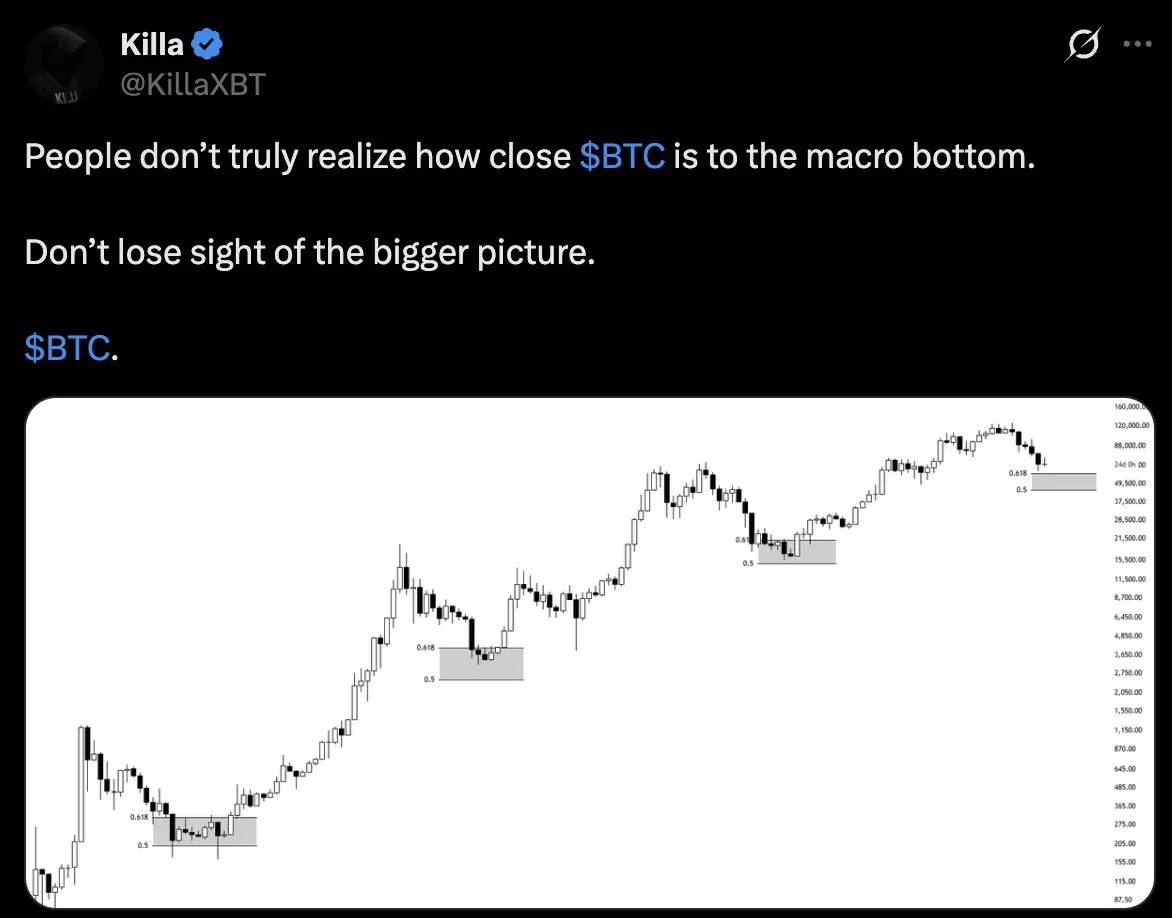This screenshot has height=918, width=1172.
Task: Open the BTC chart image attachment
Action: pos(590,653)
